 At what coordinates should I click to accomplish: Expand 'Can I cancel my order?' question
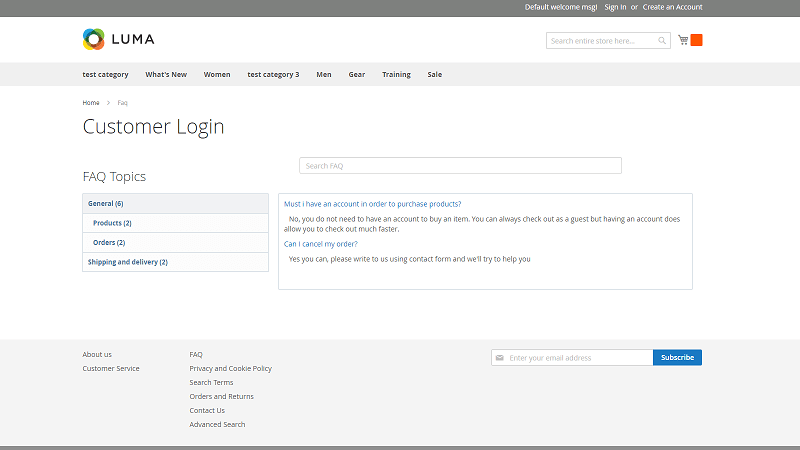tap(321, 244)
